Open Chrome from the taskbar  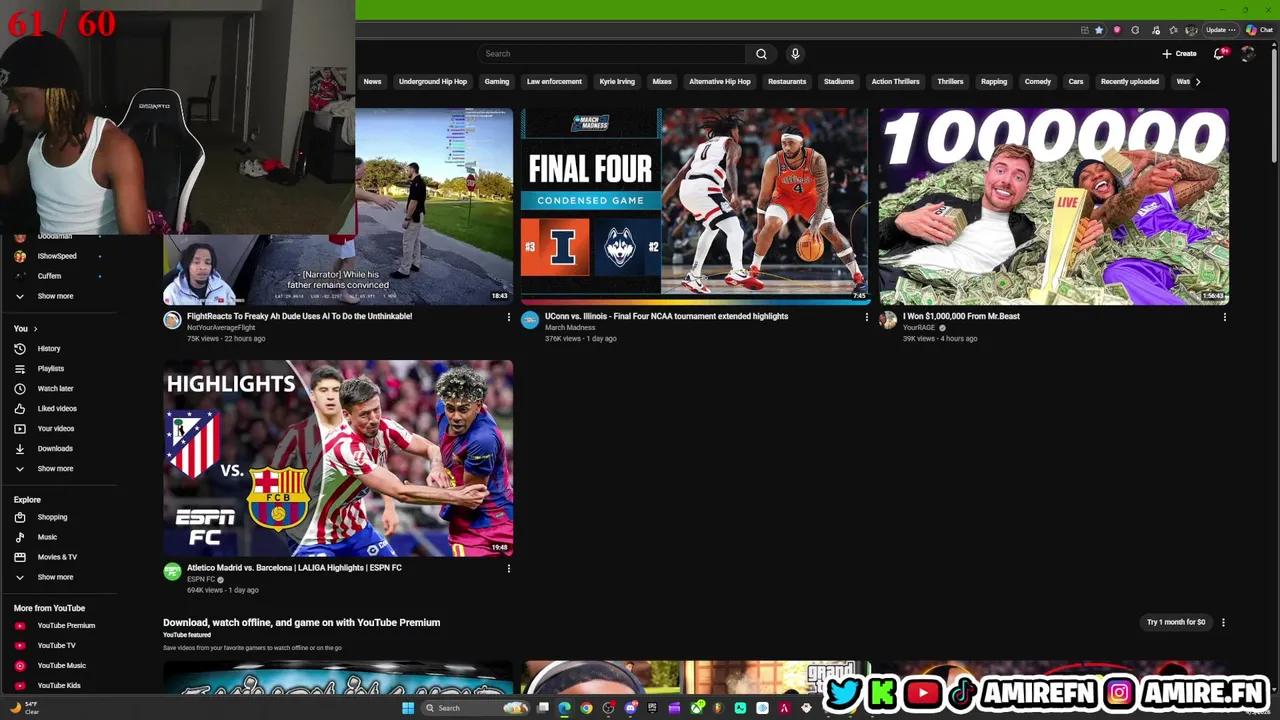click(587, 708)
